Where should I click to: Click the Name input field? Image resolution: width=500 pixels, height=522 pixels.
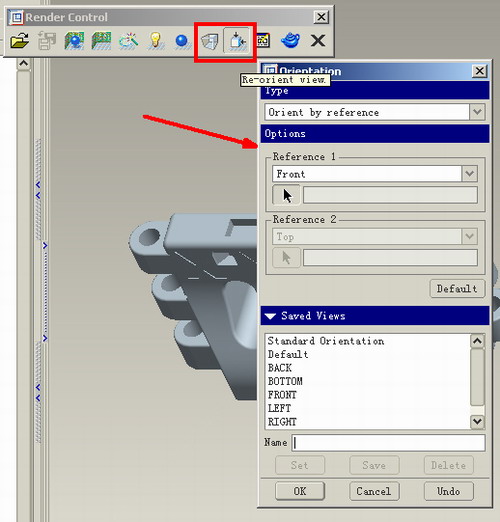point(388,443)
